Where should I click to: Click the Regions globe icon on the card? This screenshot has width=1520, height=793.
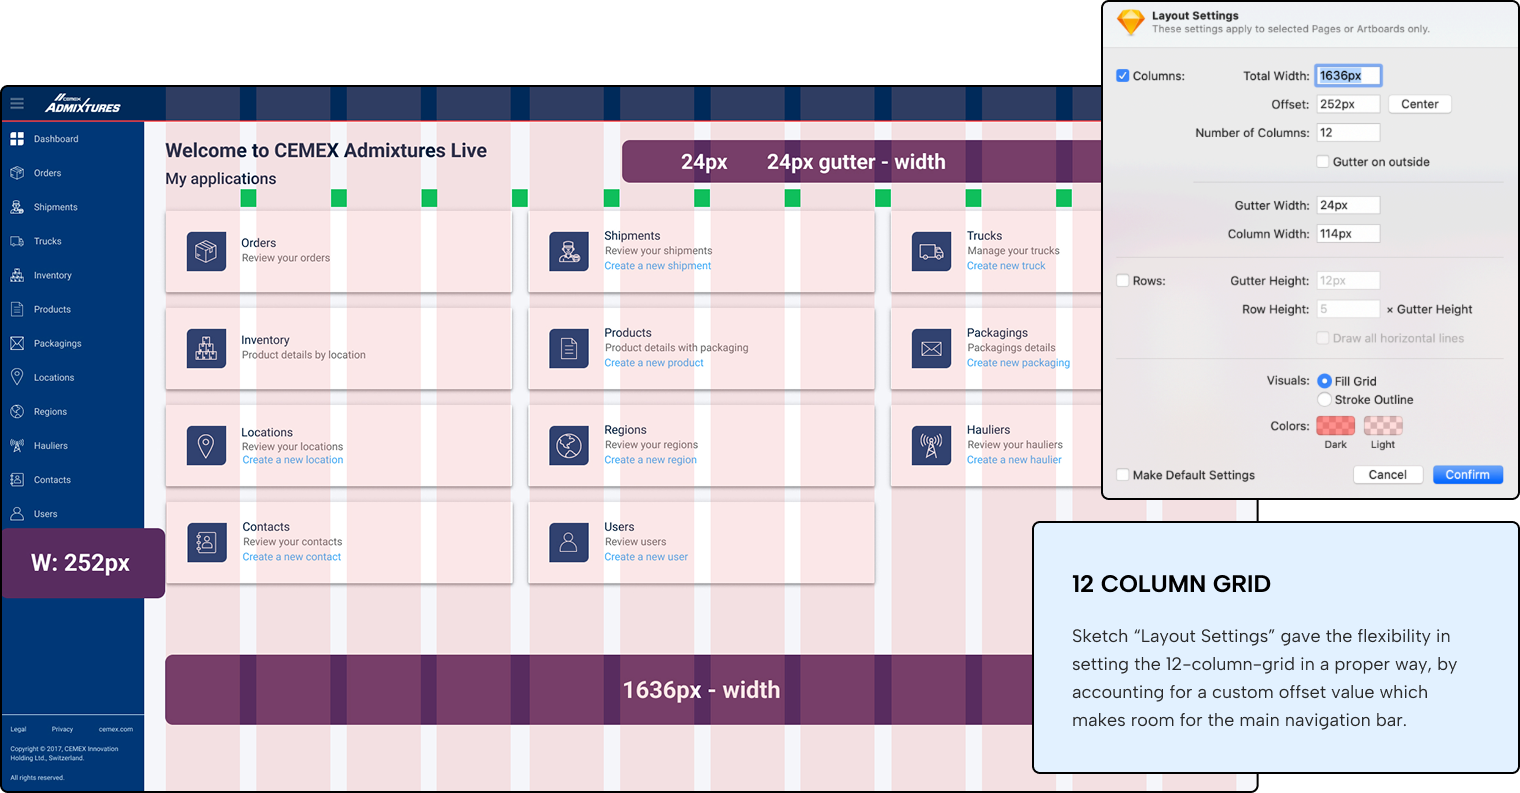(x=569, y=445)
